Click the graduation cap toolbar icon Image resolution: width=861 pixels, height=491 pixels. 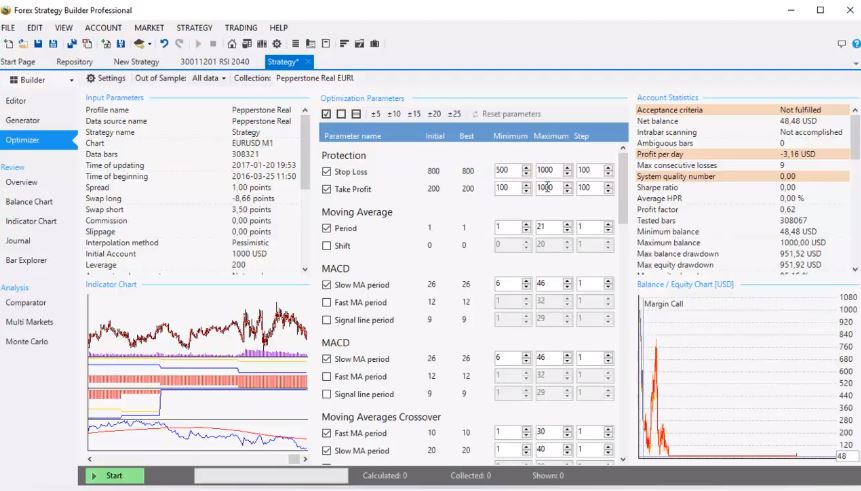139,44
